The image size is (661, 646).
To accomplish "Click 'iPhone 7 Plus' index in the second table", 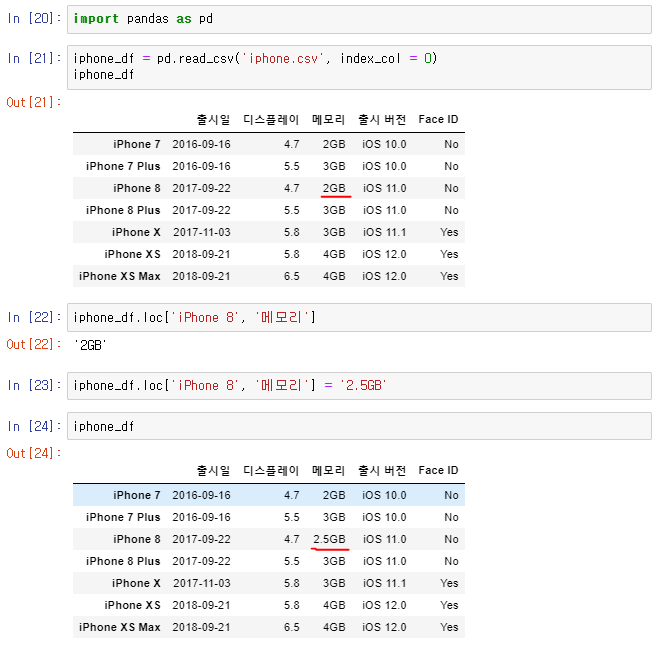I will [x=123, y=517].
